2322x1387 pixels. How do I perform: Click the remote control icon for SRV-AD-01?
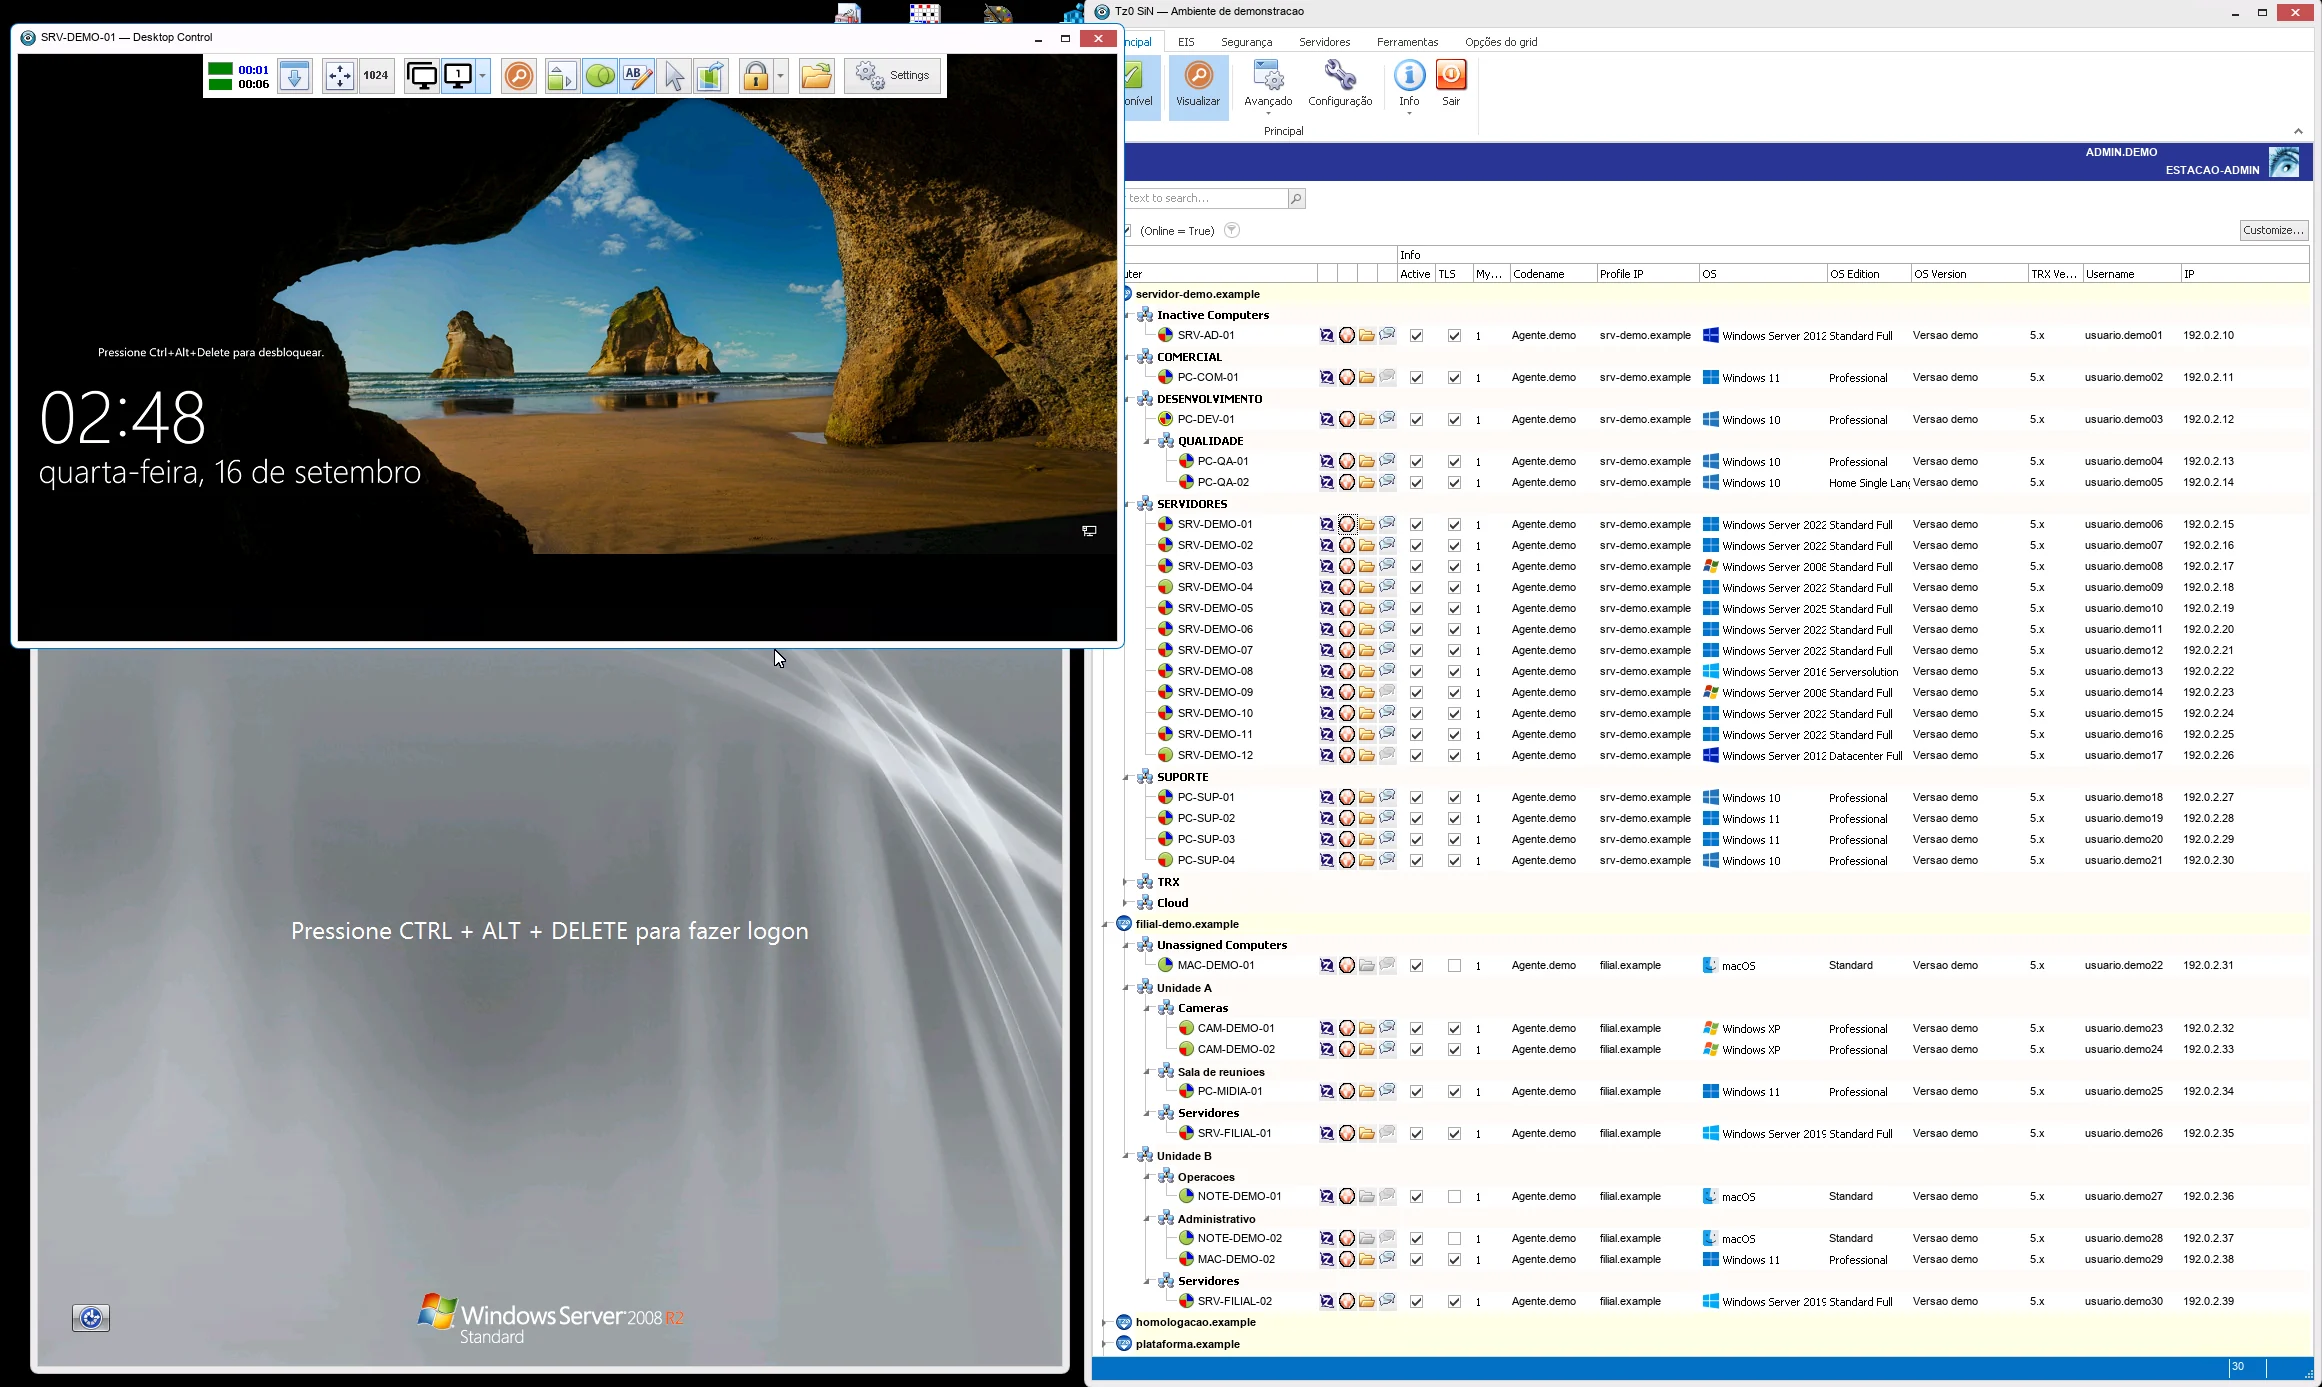click(x=1326, y=335)
